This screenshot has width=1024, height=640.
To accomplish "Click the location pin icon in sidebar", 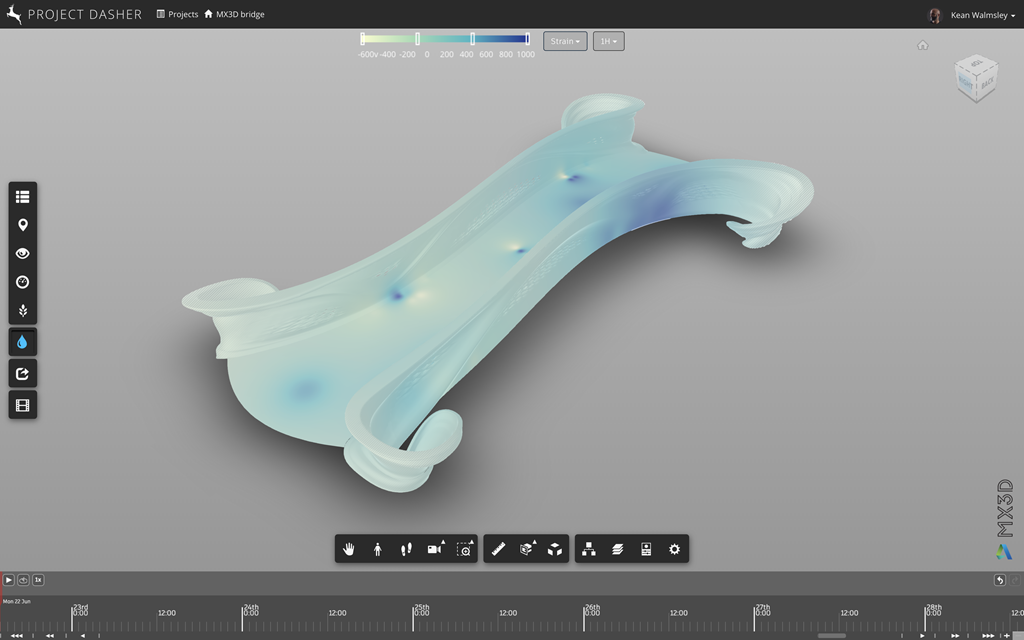I will pos(23,225).
